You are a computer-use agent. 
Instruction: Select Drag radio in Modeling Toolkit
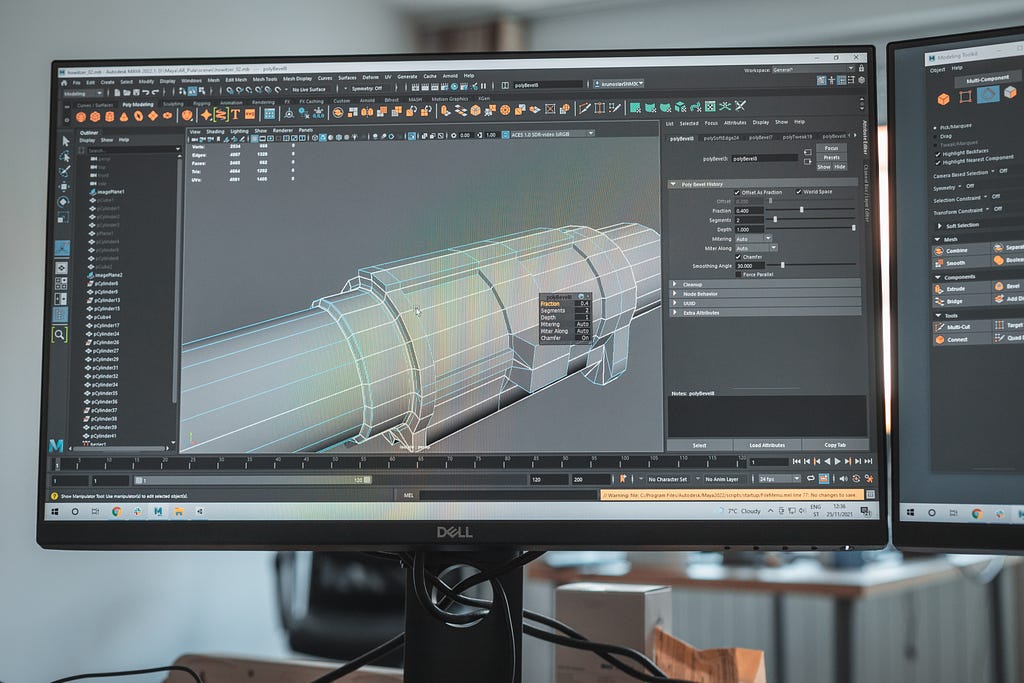935,138
